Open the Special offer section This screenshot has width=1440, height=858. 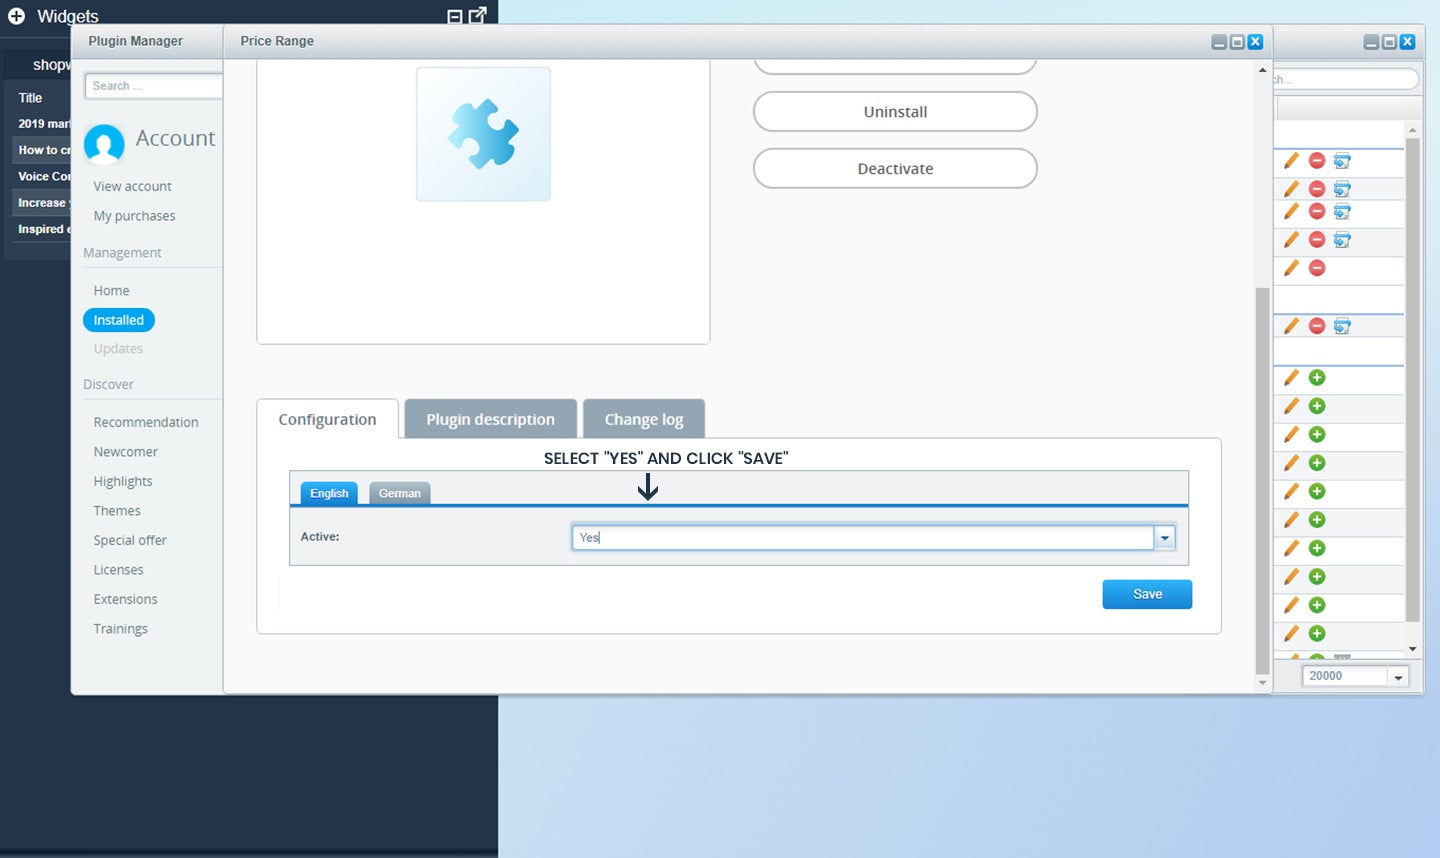pos(130,541)
